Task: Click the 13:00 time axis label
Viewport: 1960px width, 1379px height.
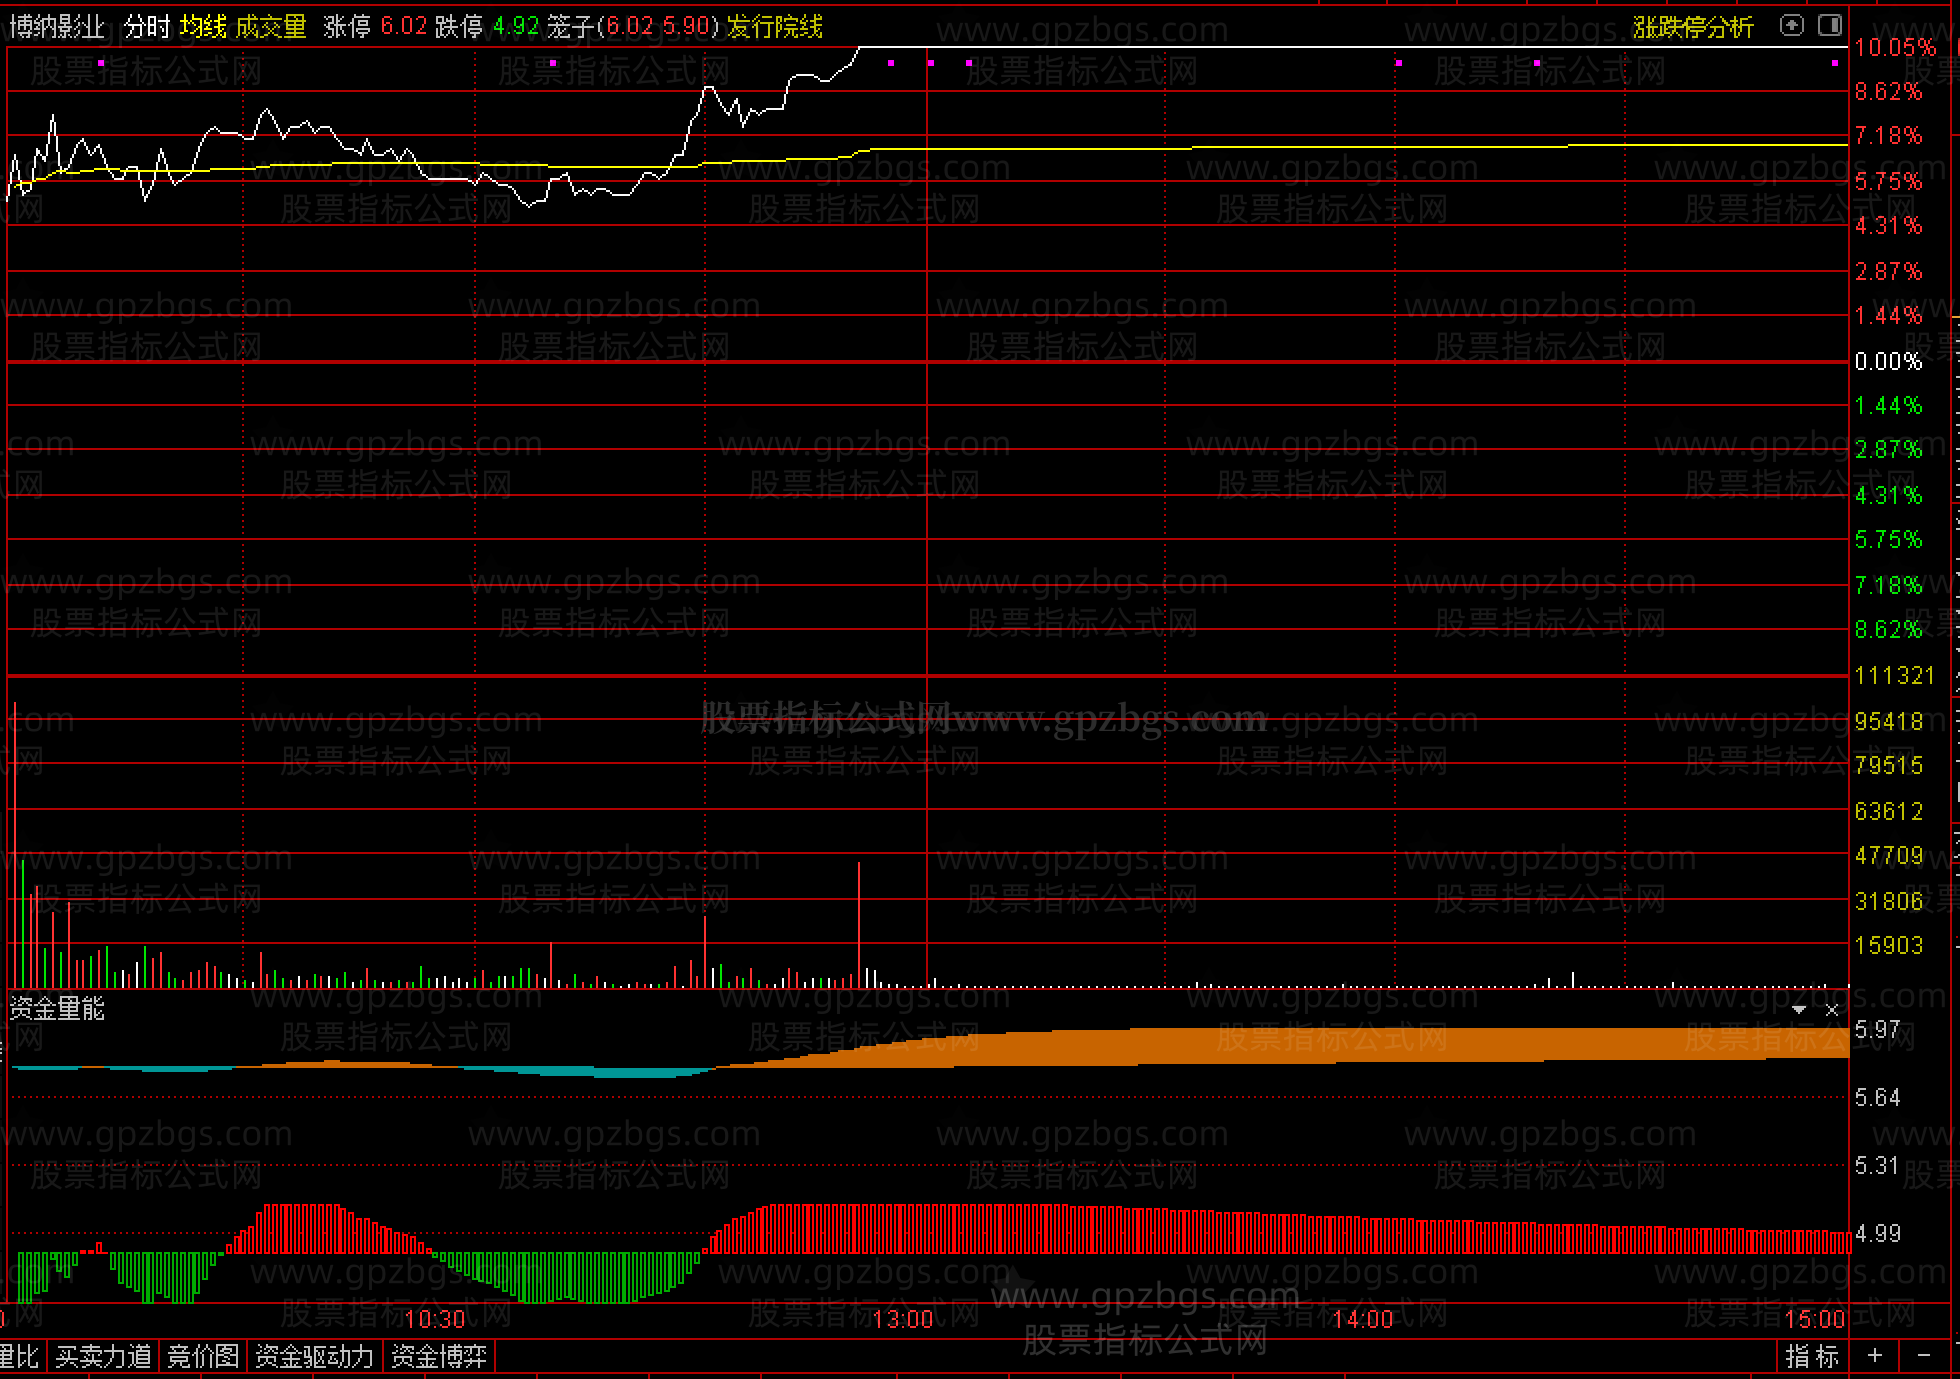Action: (x=902, y=1319)
